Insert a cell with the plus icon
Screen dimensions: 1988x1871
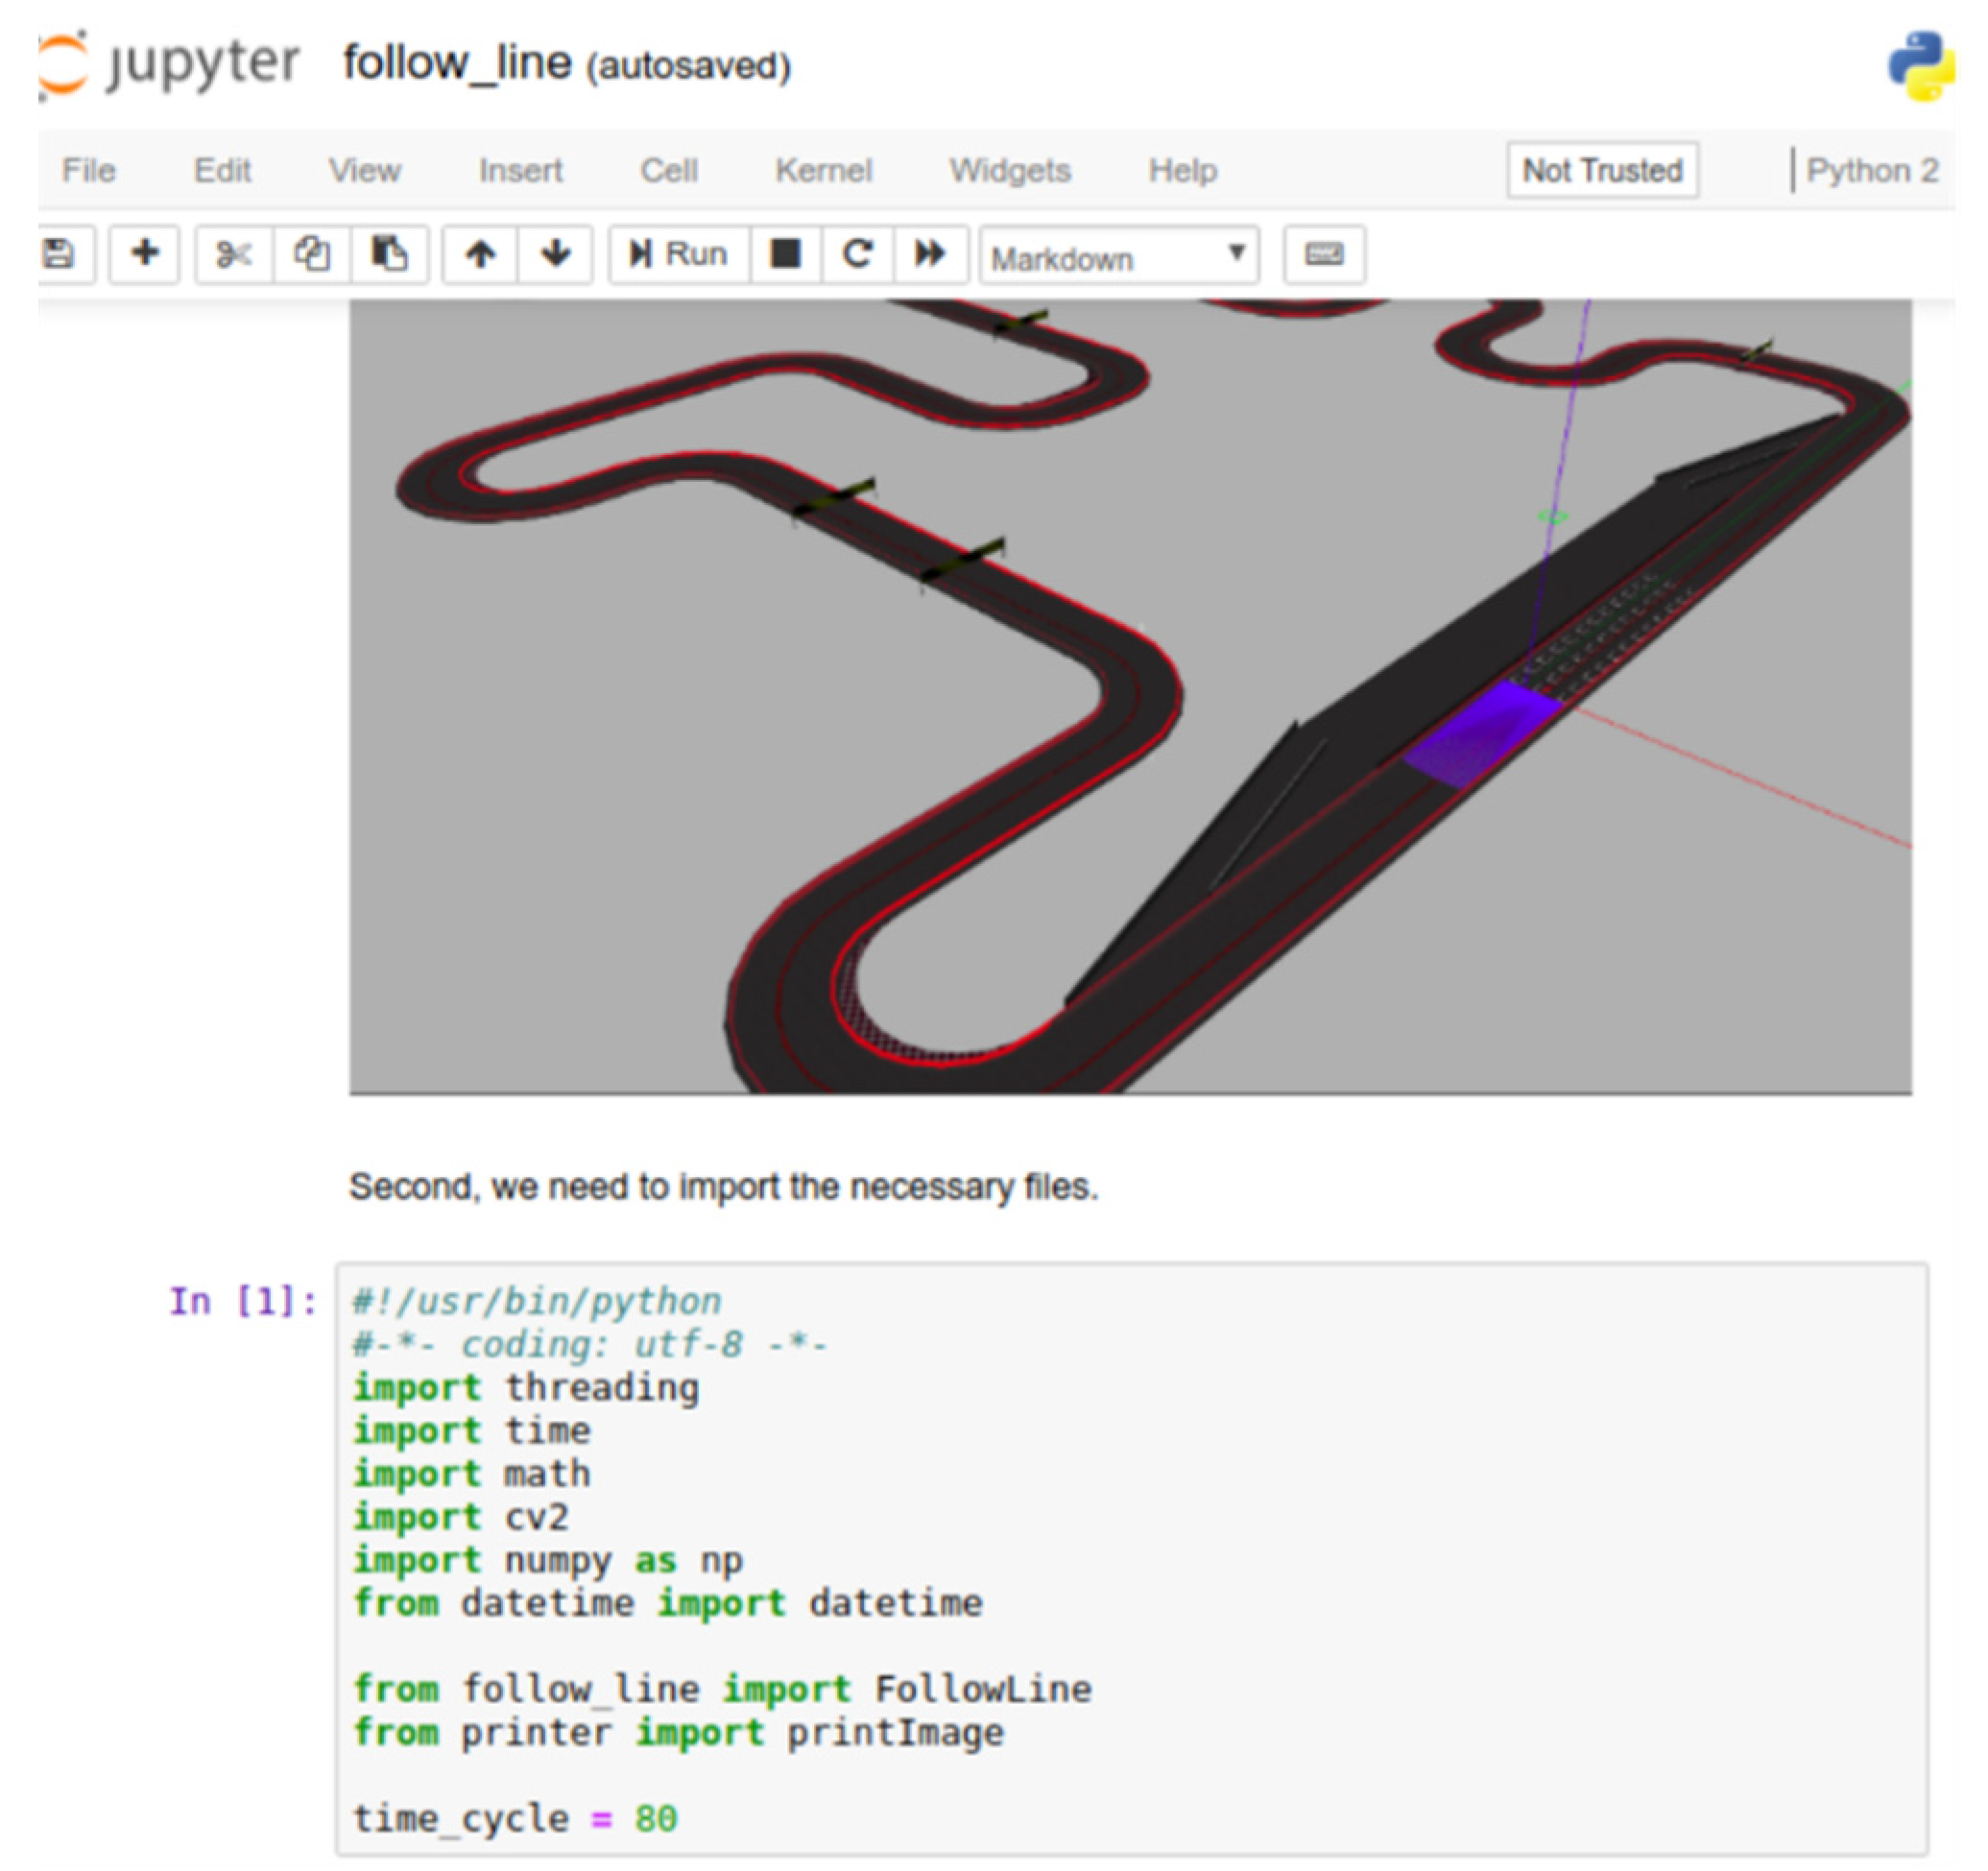[145, 254]
